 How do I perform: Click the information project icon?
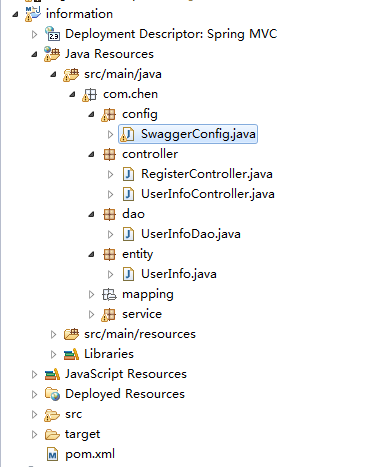tap(33, 14)
